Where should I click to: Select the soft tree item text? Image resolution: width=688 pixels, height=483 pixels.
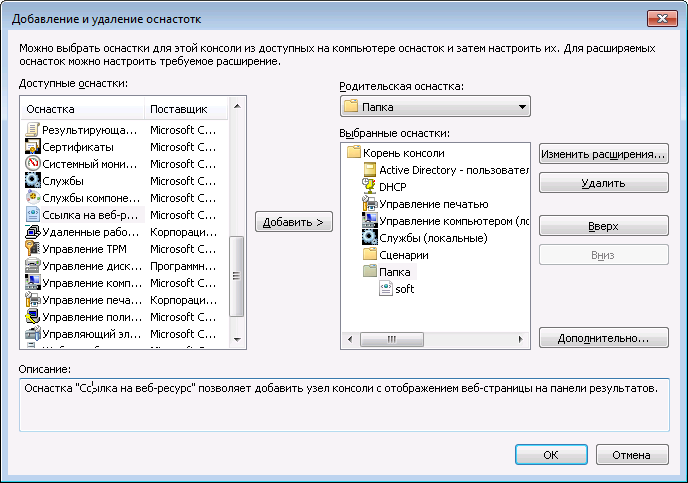click(x=405, y=289)
